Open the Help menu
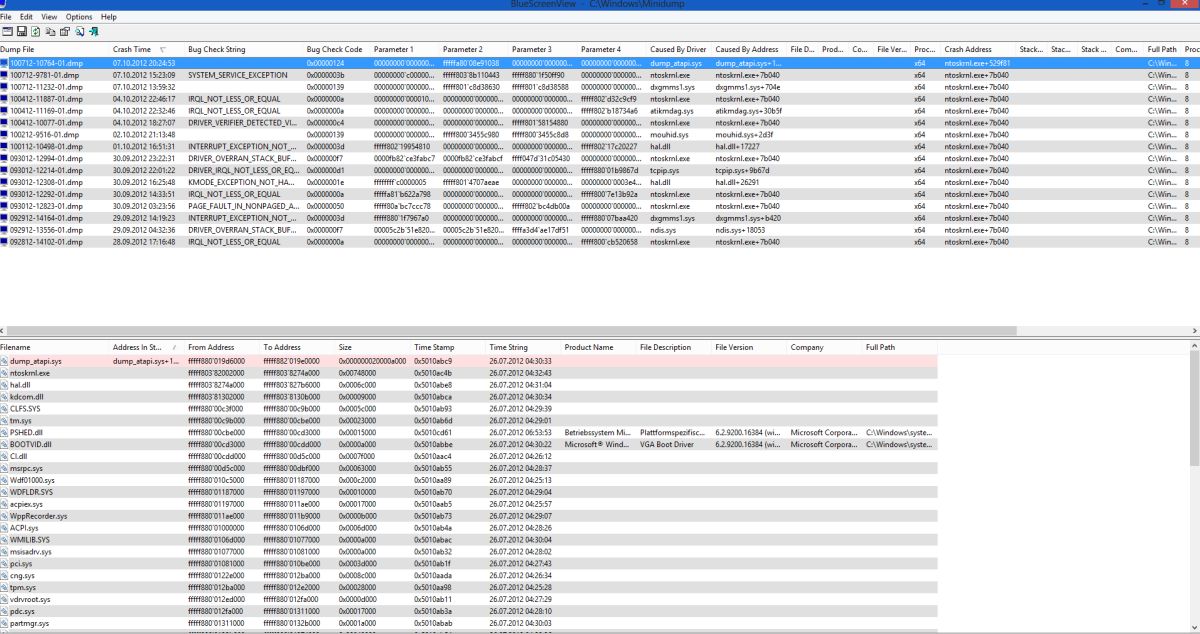This screenshot has height=634, width=1200. tap(109, 17)
